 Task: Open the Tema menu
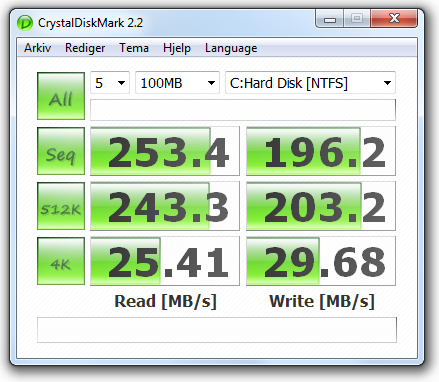134,48
